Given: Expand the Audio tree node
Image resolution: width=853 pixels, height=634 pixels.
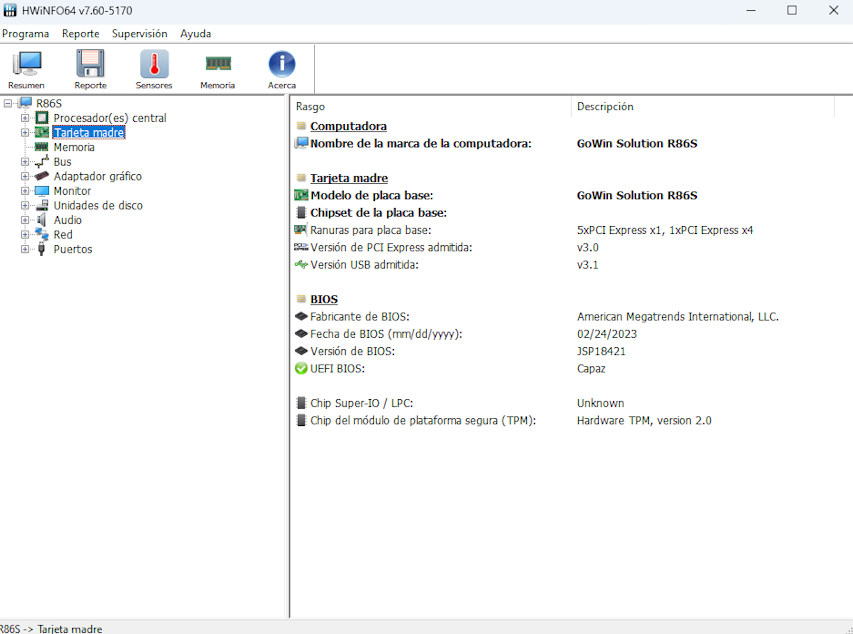Looking at the screenshot, I should pyautogui.click(x=24, y=220).
